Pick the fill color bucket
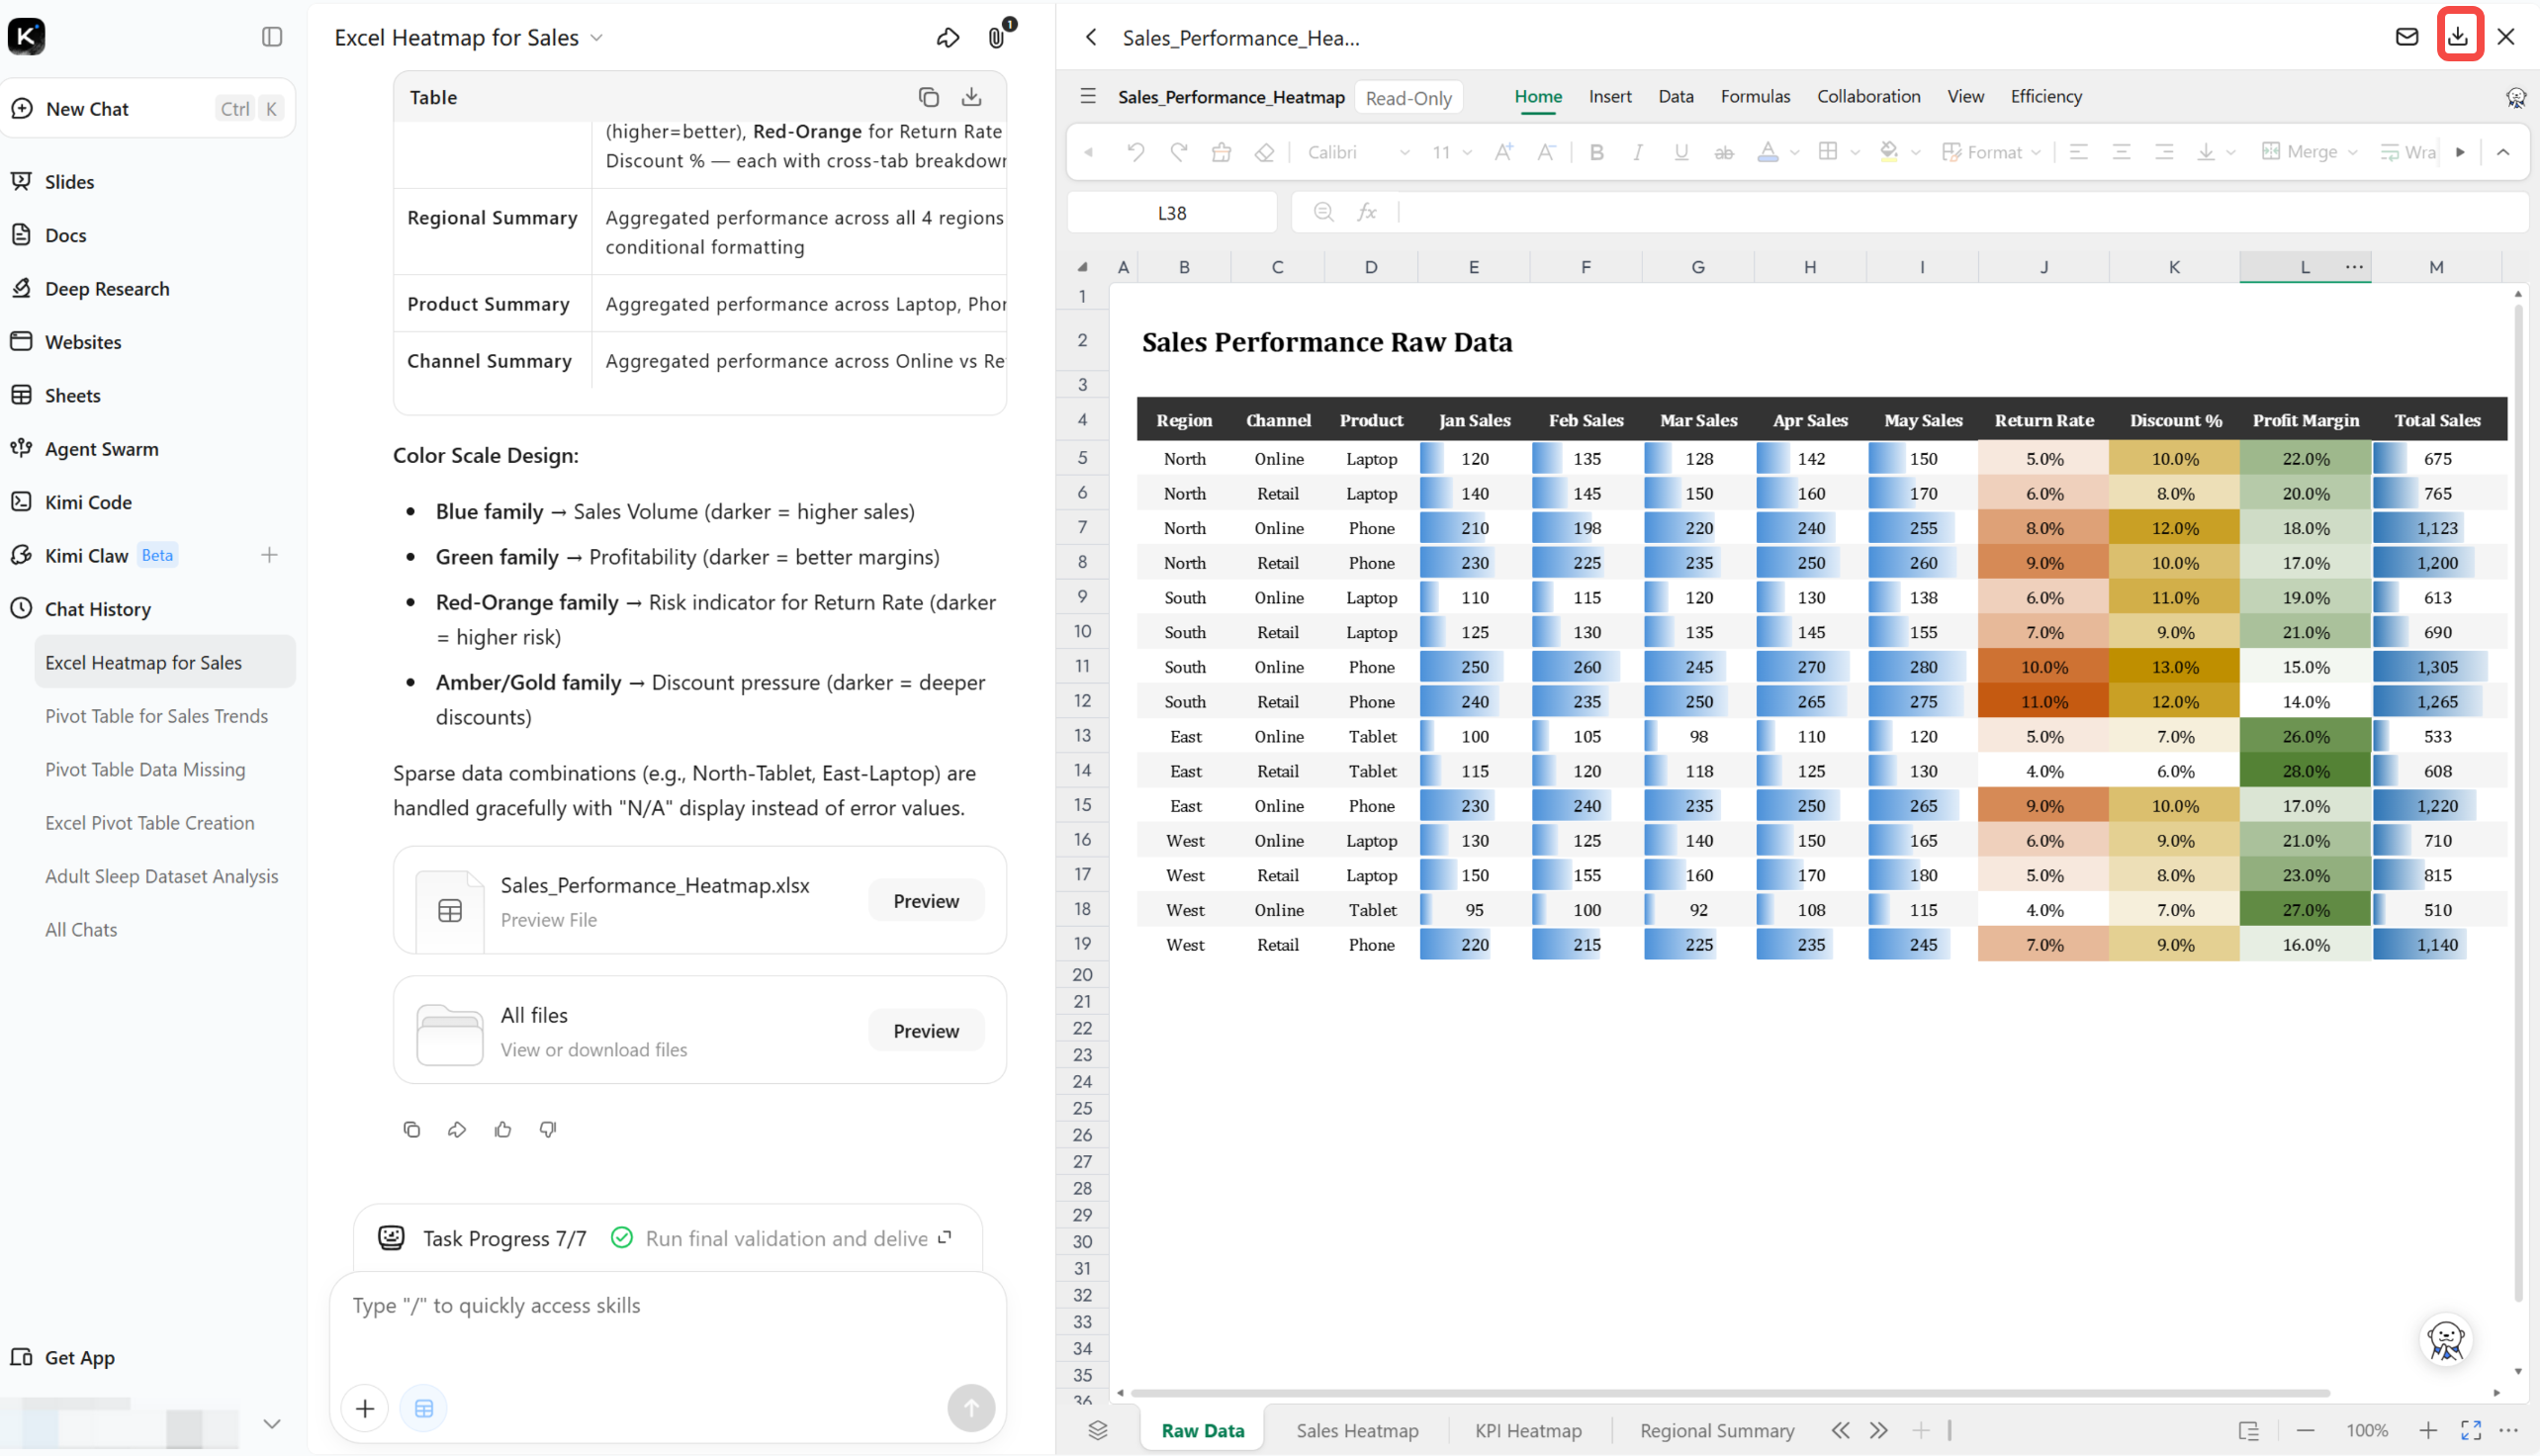 (1889, 152)
